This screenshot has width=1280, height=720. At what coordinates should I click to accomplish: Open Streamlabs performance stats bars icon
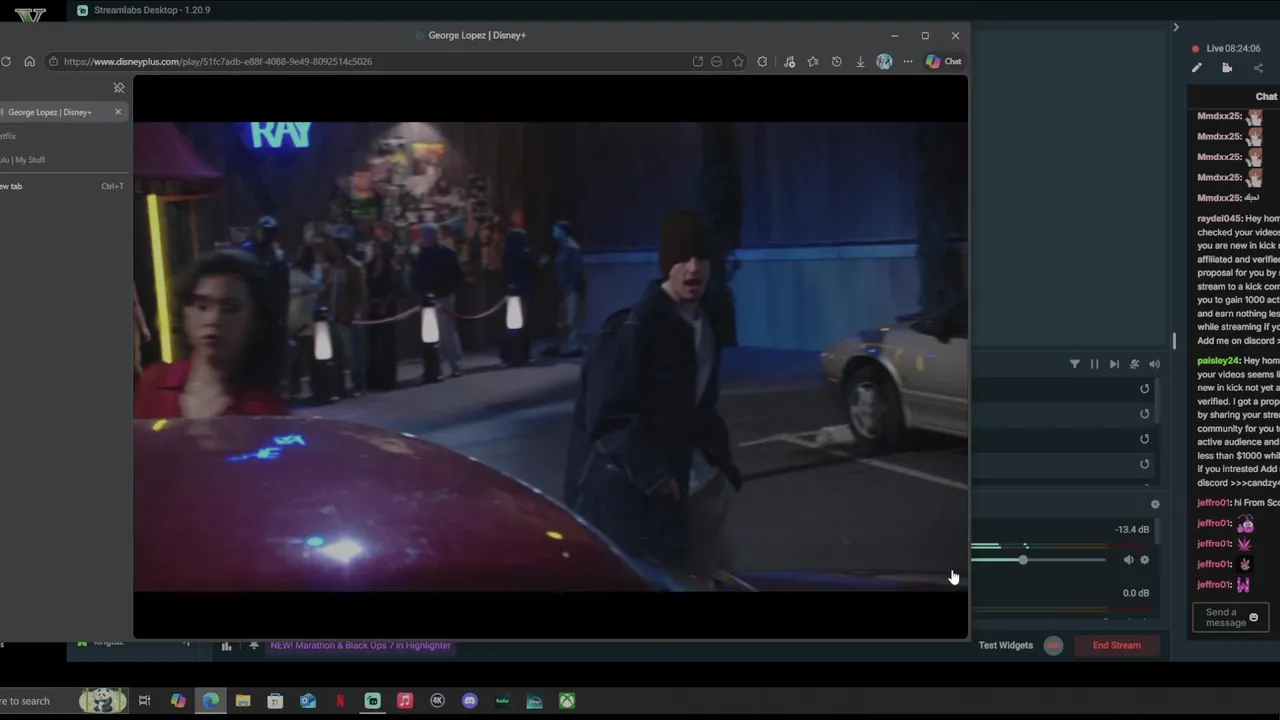(227, 646)
